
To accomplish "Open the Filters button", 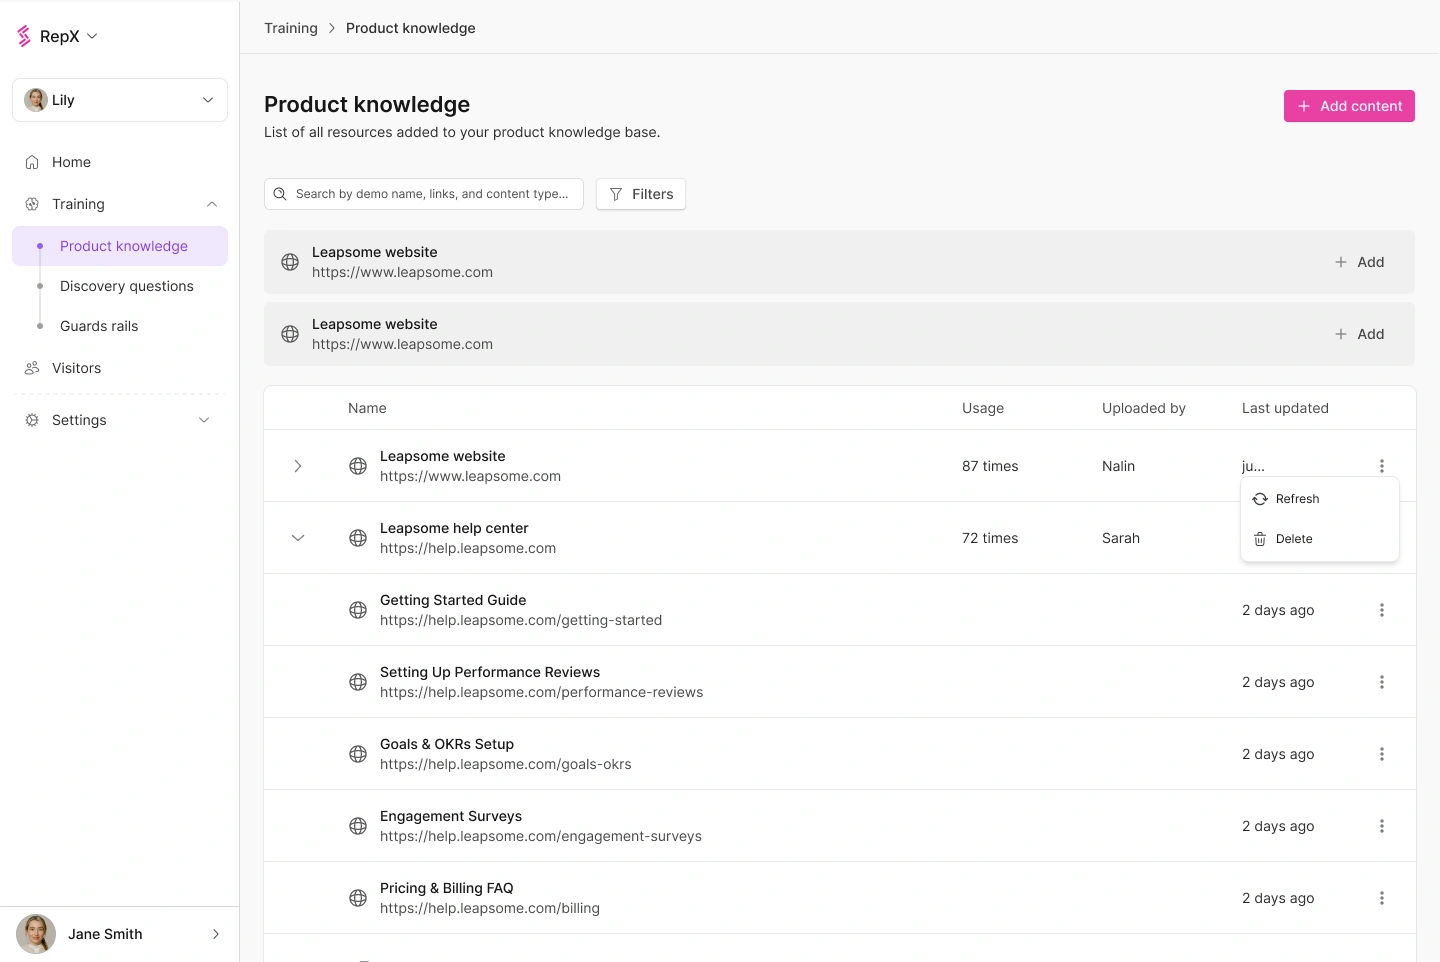I will coord(641,194).
